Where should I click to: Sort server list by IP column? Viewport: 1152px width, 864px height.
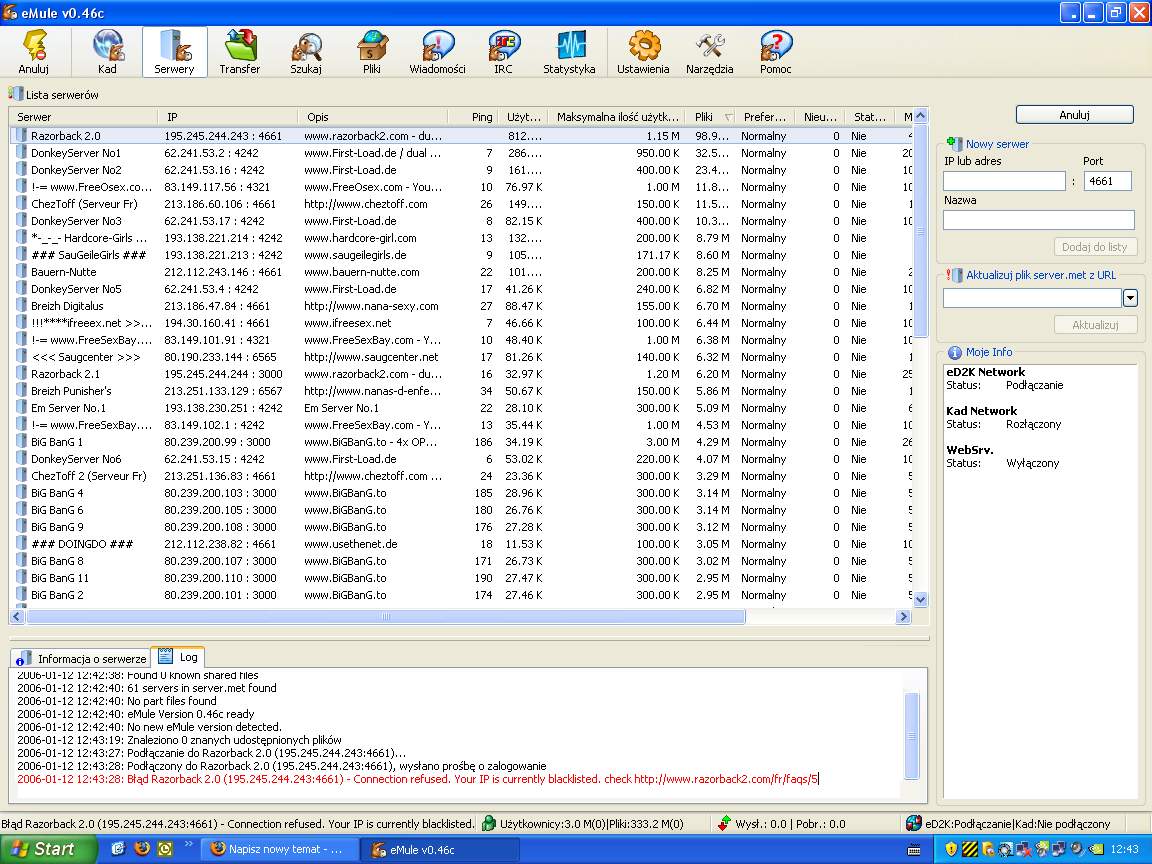(x=228, y=117)
